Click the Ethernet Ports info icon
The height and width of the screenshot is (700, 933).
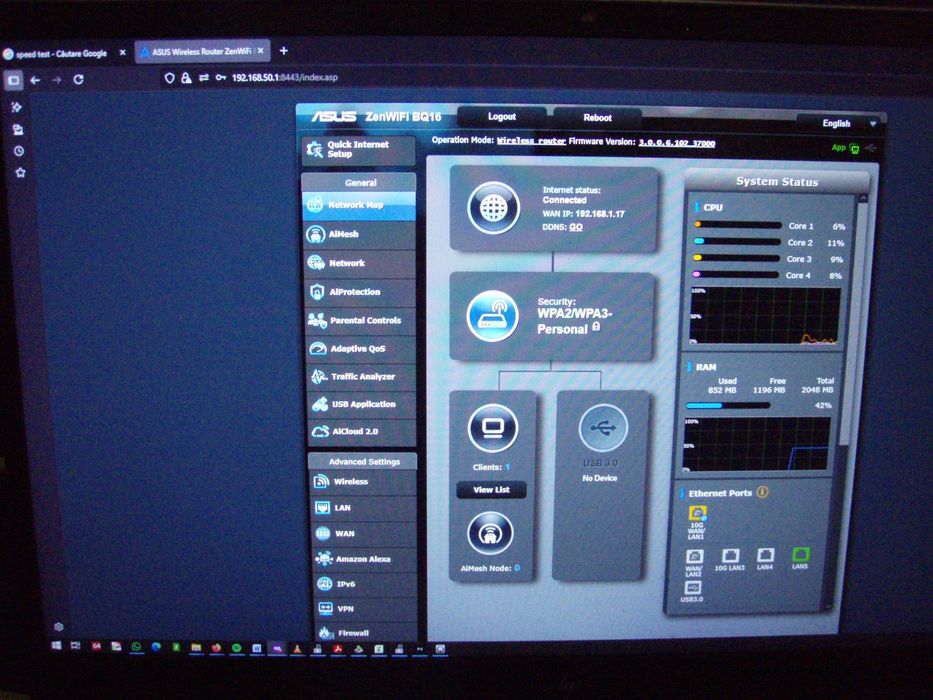click(x=762, y=492)
